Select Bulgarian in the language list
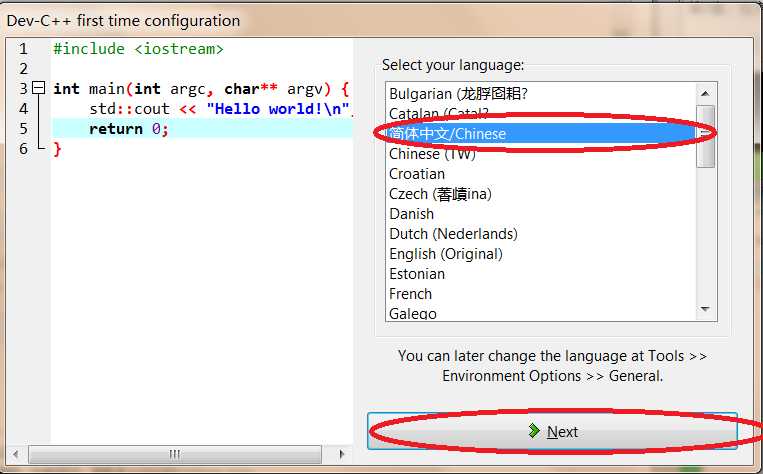Image resolution: width=763 pixels, height=474 pixels. click(x=541, y=93)
